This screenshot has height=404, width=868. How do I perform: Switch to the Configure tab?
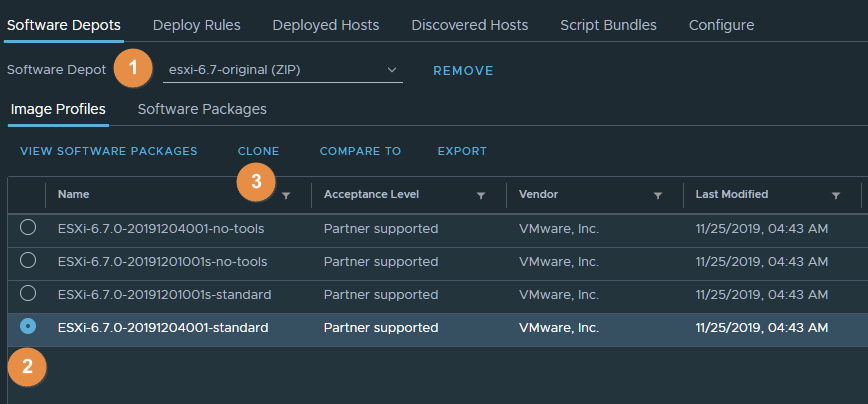pos(721,24)
